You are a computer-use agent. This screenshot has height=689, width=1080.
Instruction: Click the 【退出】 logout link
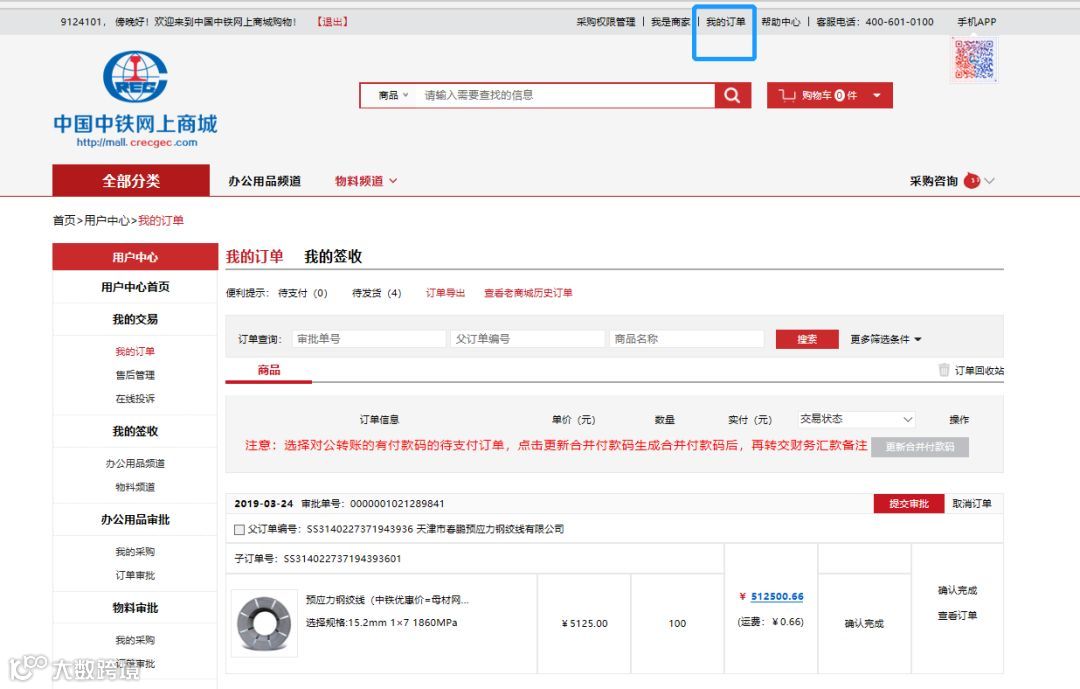pos(332,21)
